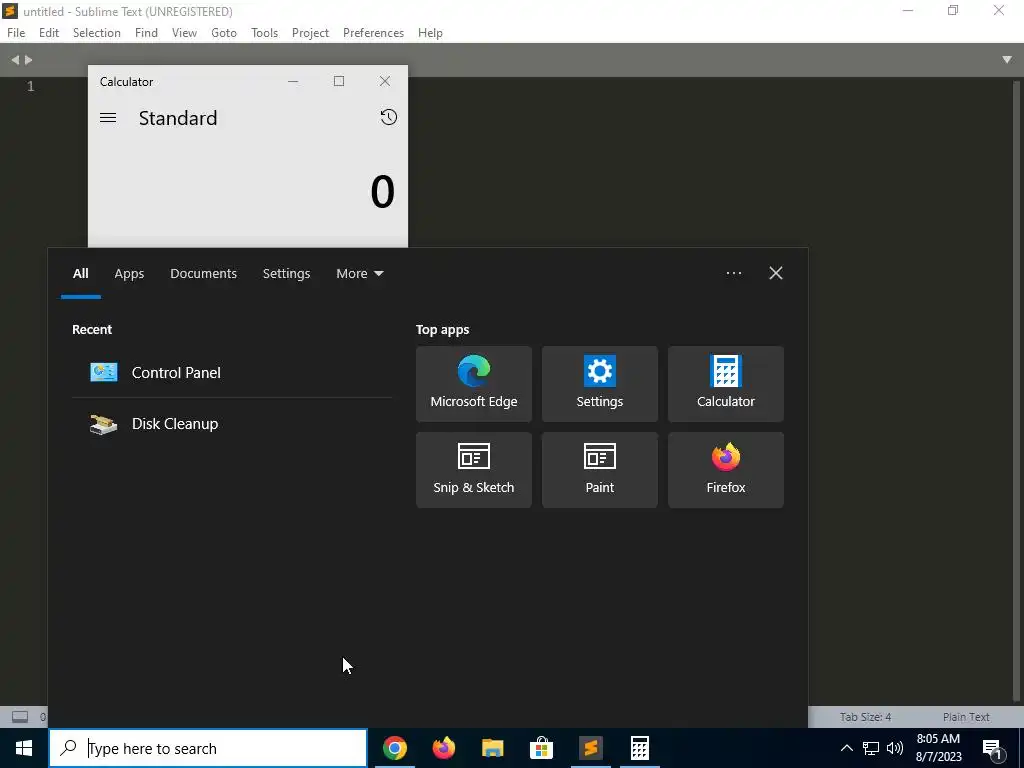Open Microsoft Store from the taskbar
The height and width of the screenshot is (768, 1024).
coord(541,748)
